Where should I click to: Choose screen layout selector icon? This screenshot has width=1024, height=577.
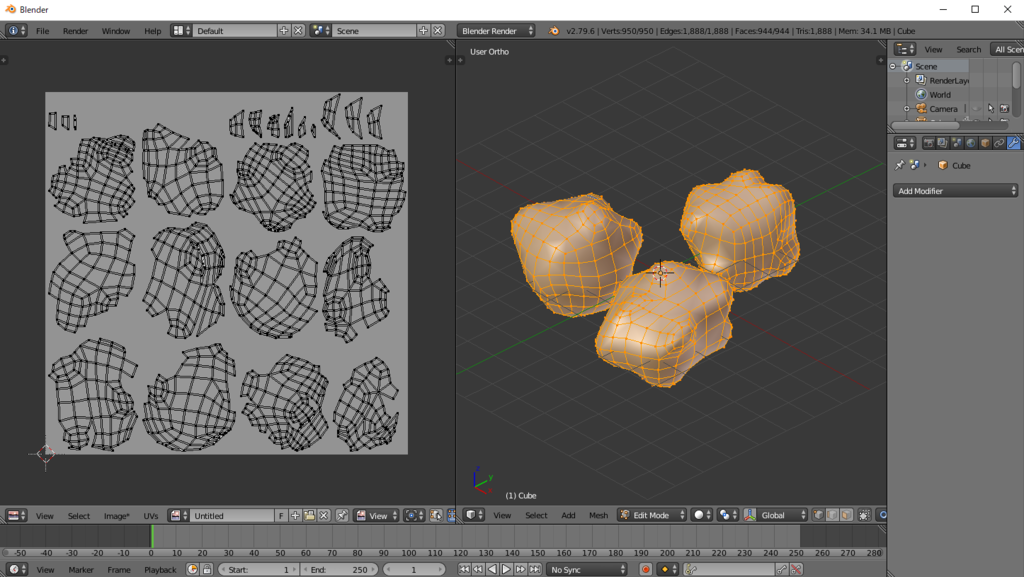tap(181, 31)
